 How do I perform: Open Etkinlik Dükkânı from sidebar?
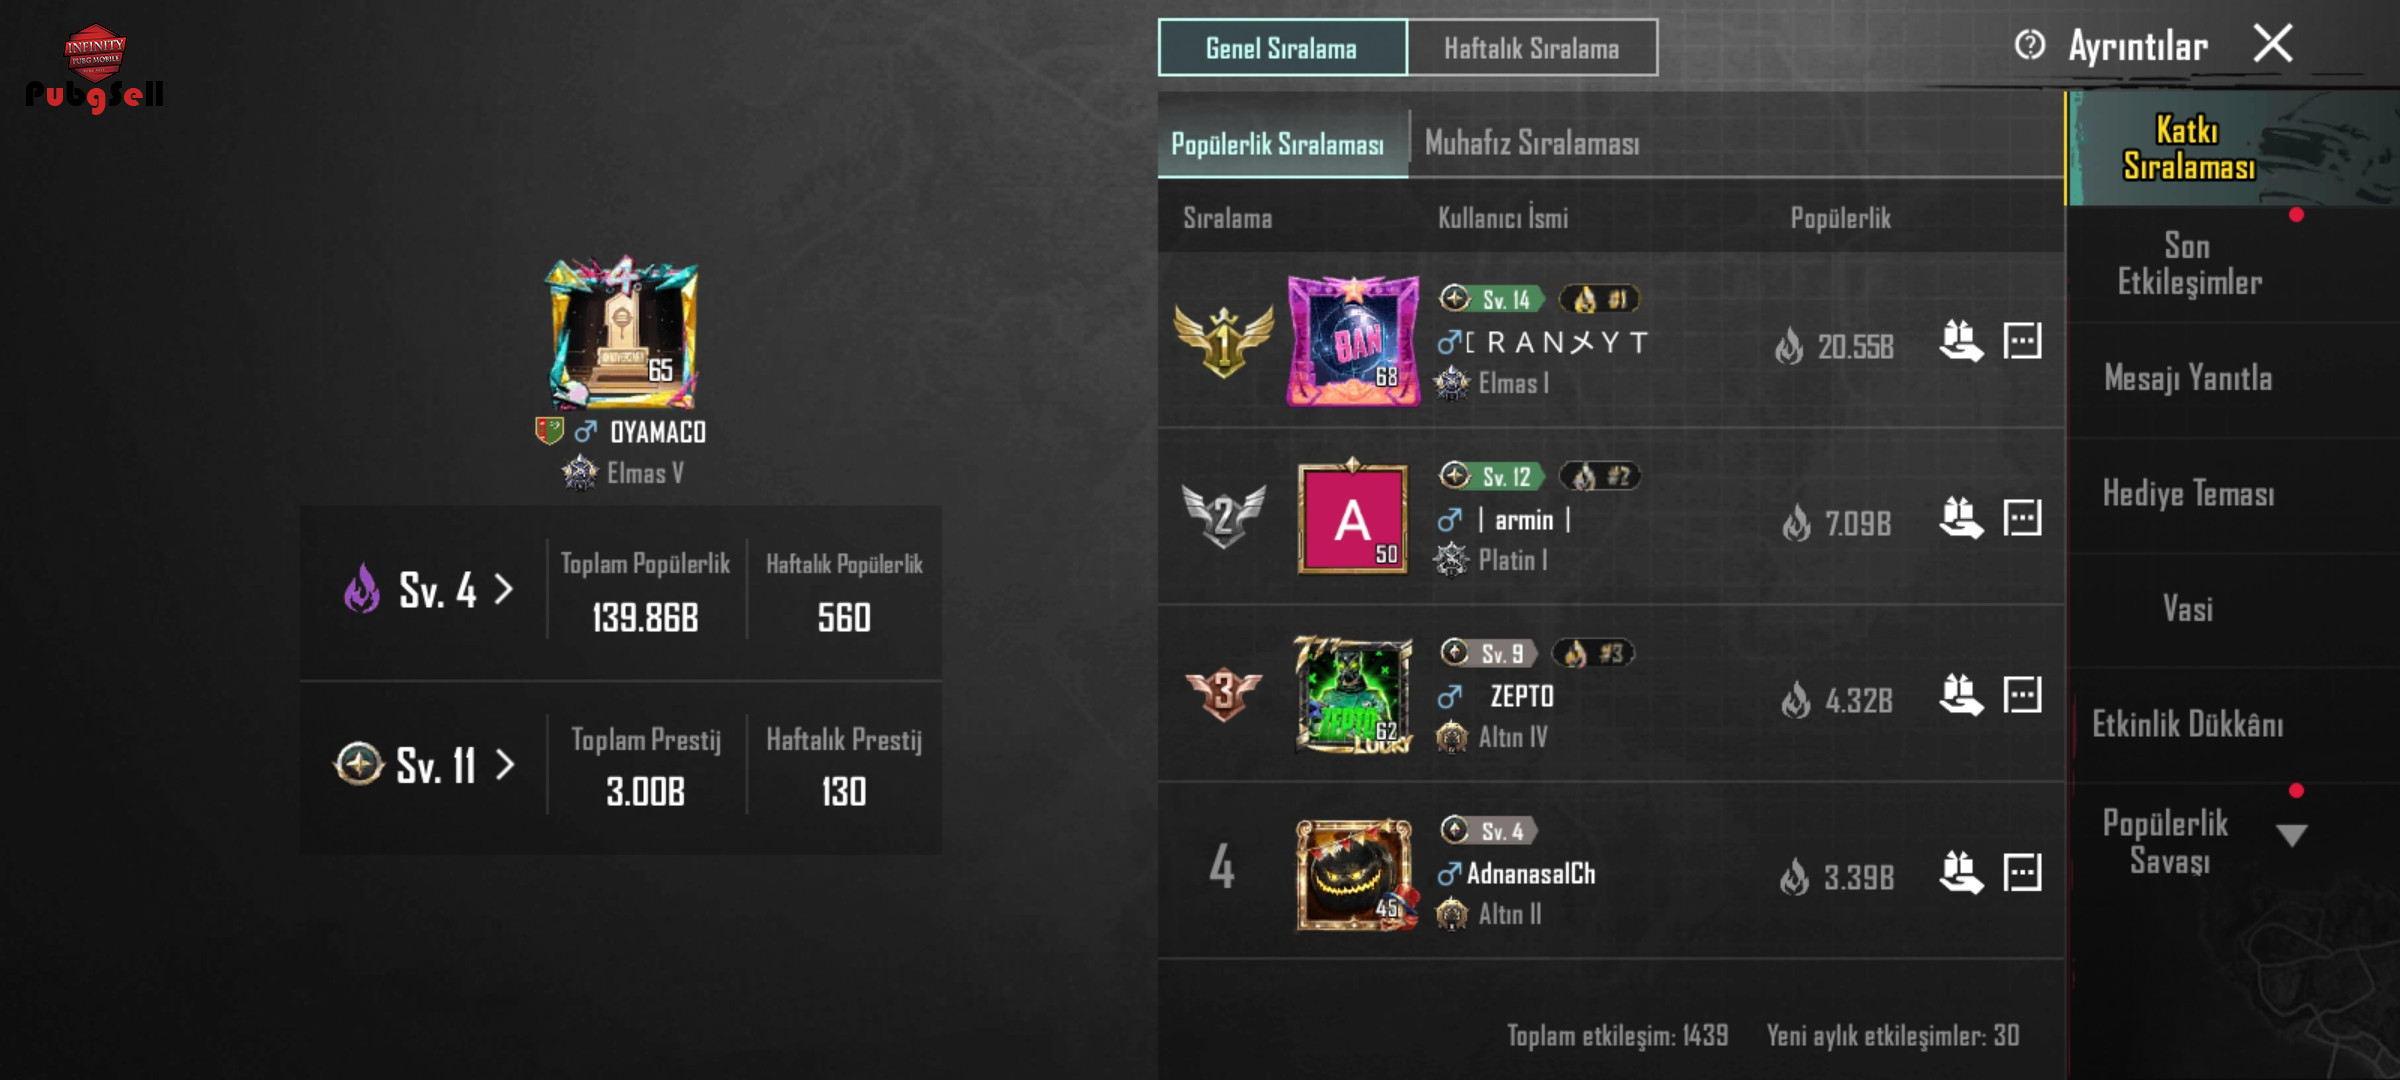tap(2188, 724)
